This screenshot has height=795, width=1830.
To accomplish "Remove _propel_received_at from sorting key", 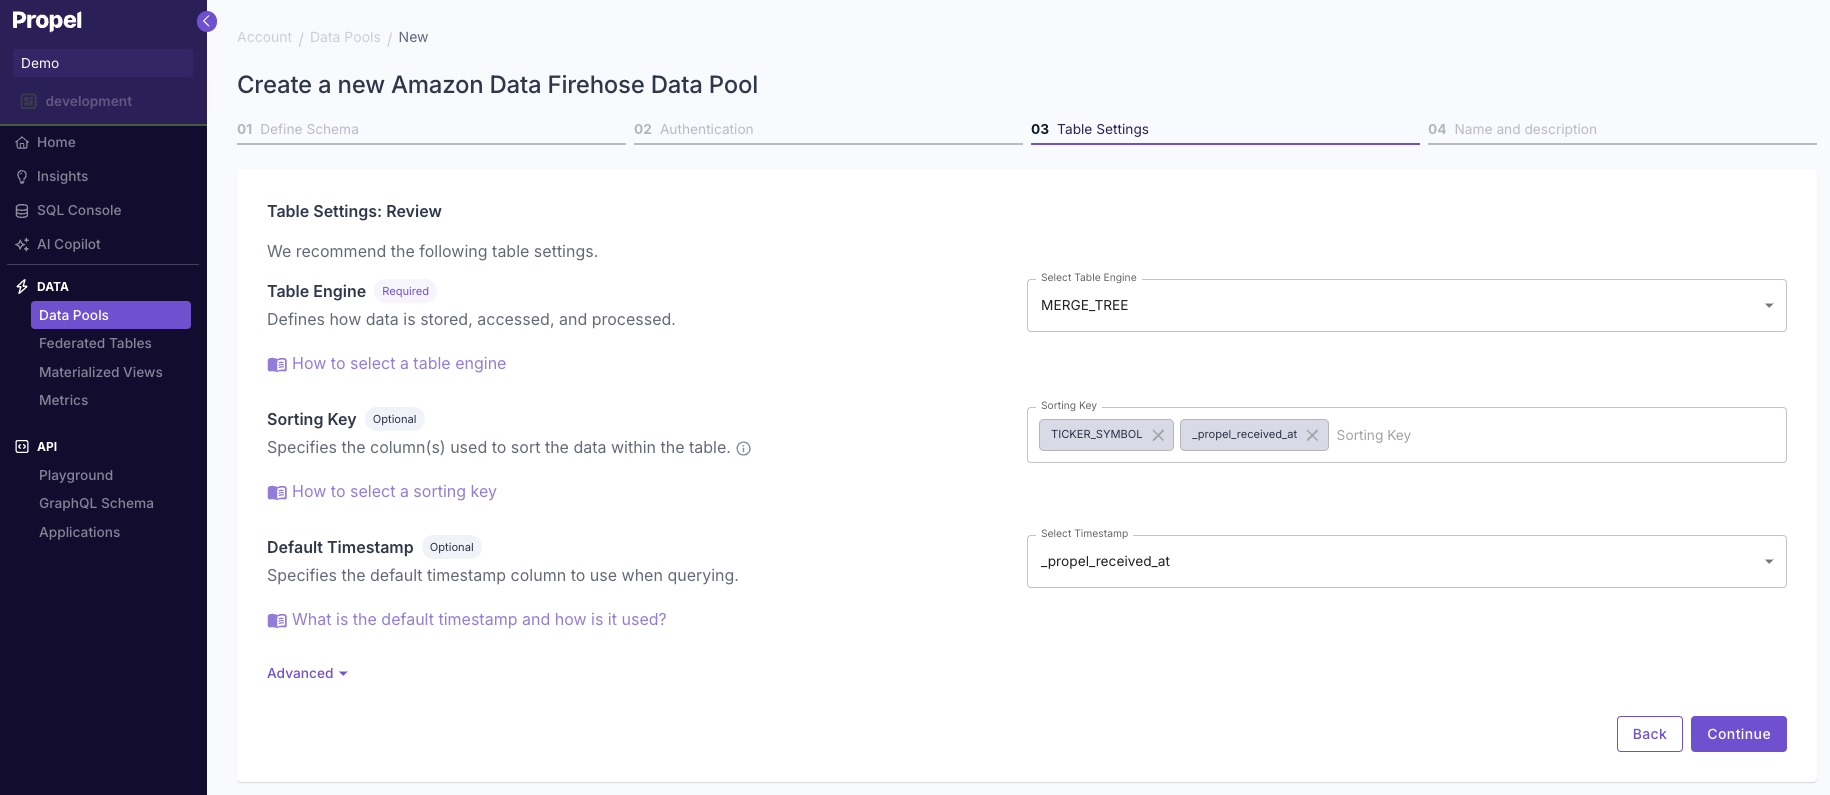I will (x=1312, y=435).
